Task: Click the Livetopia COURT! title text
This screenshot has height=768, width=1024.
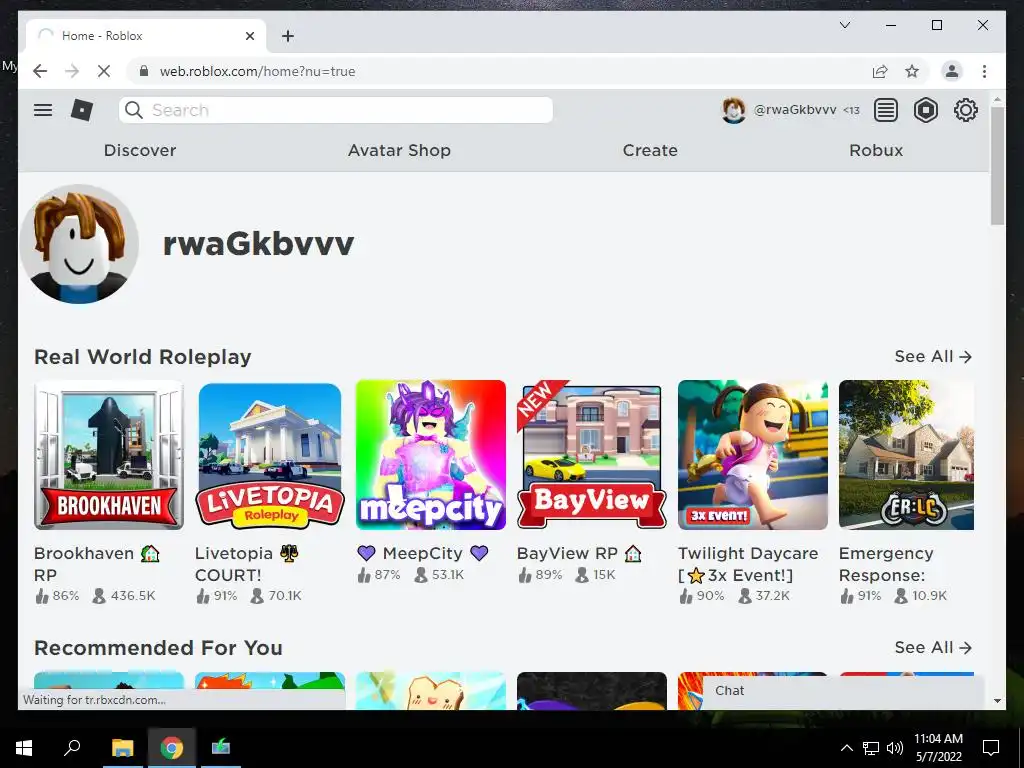Action: (247, 564)
